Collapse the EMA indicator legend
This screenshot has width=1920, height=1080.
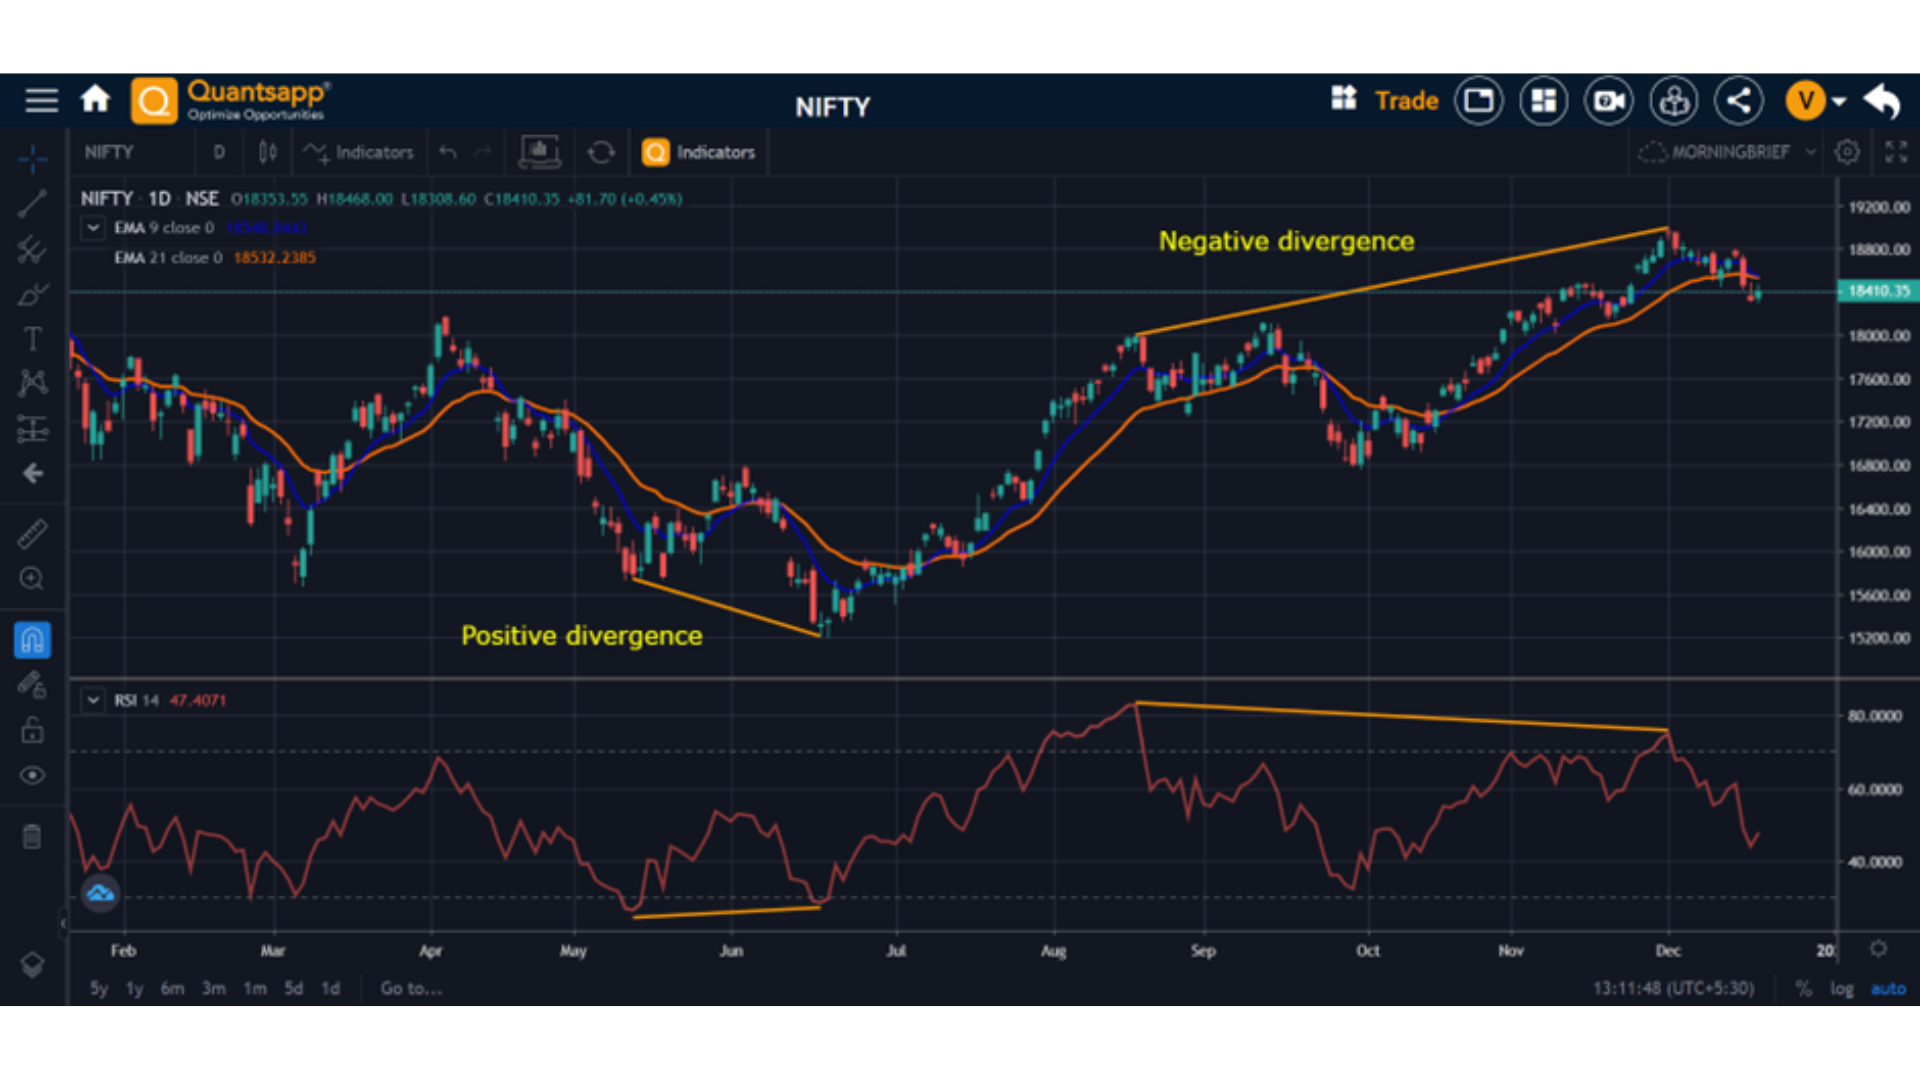pyautogui.click(x=93, y=228)
